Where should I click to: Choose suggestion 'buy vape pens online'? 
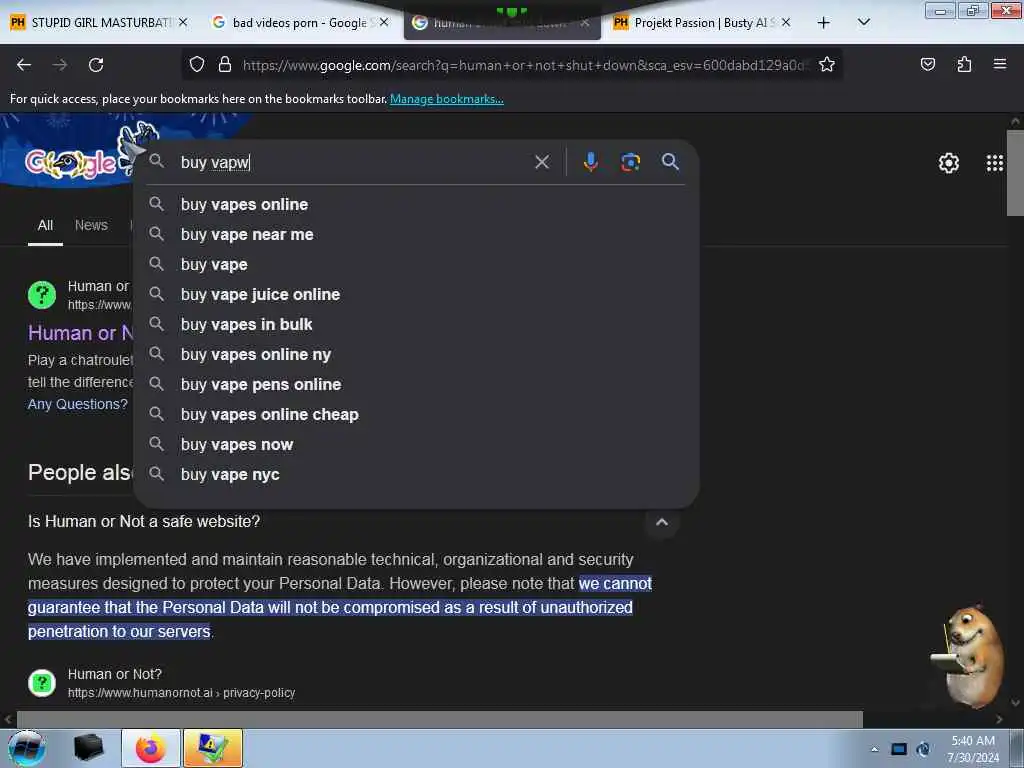415,385
